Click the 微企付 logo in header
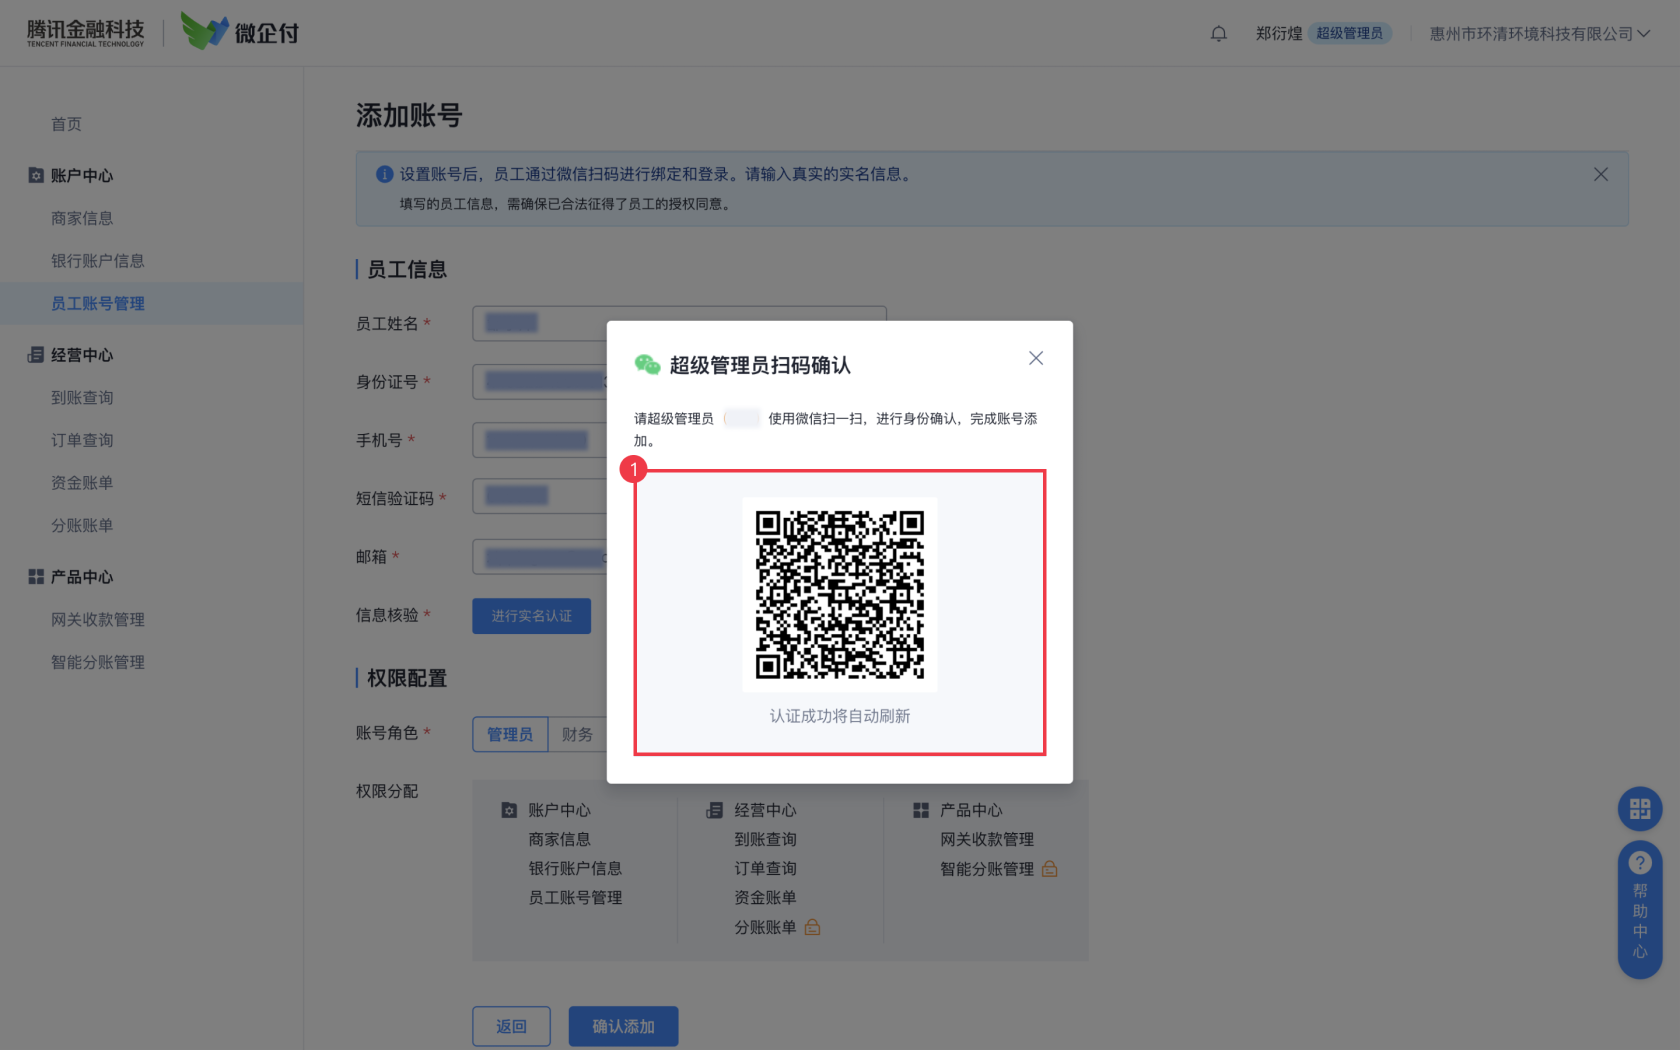 (x=240, y=32)
